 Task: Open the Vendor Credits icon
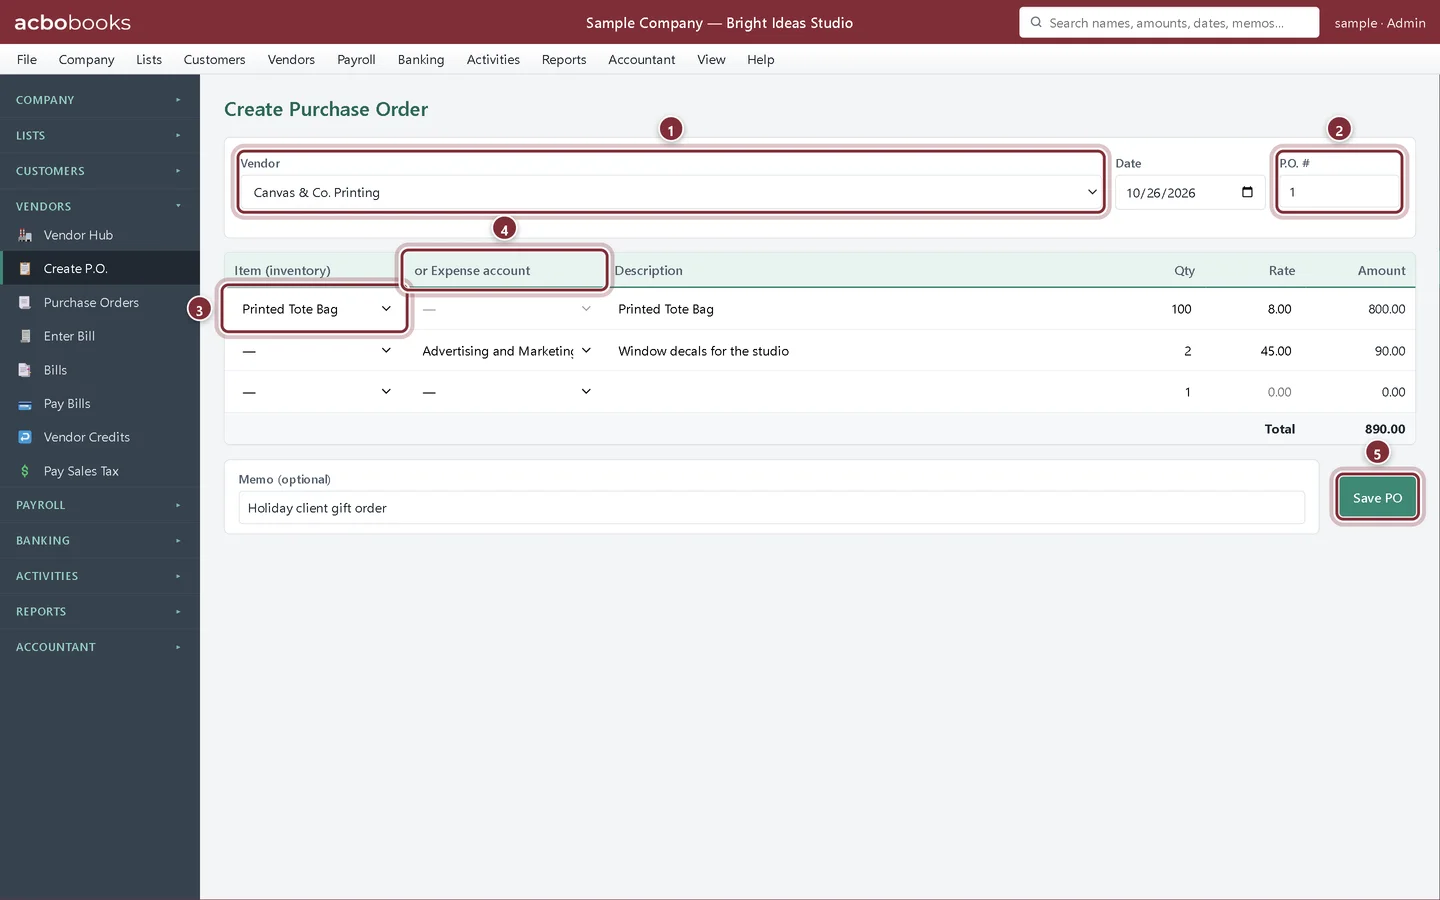[x=25, y=437]
